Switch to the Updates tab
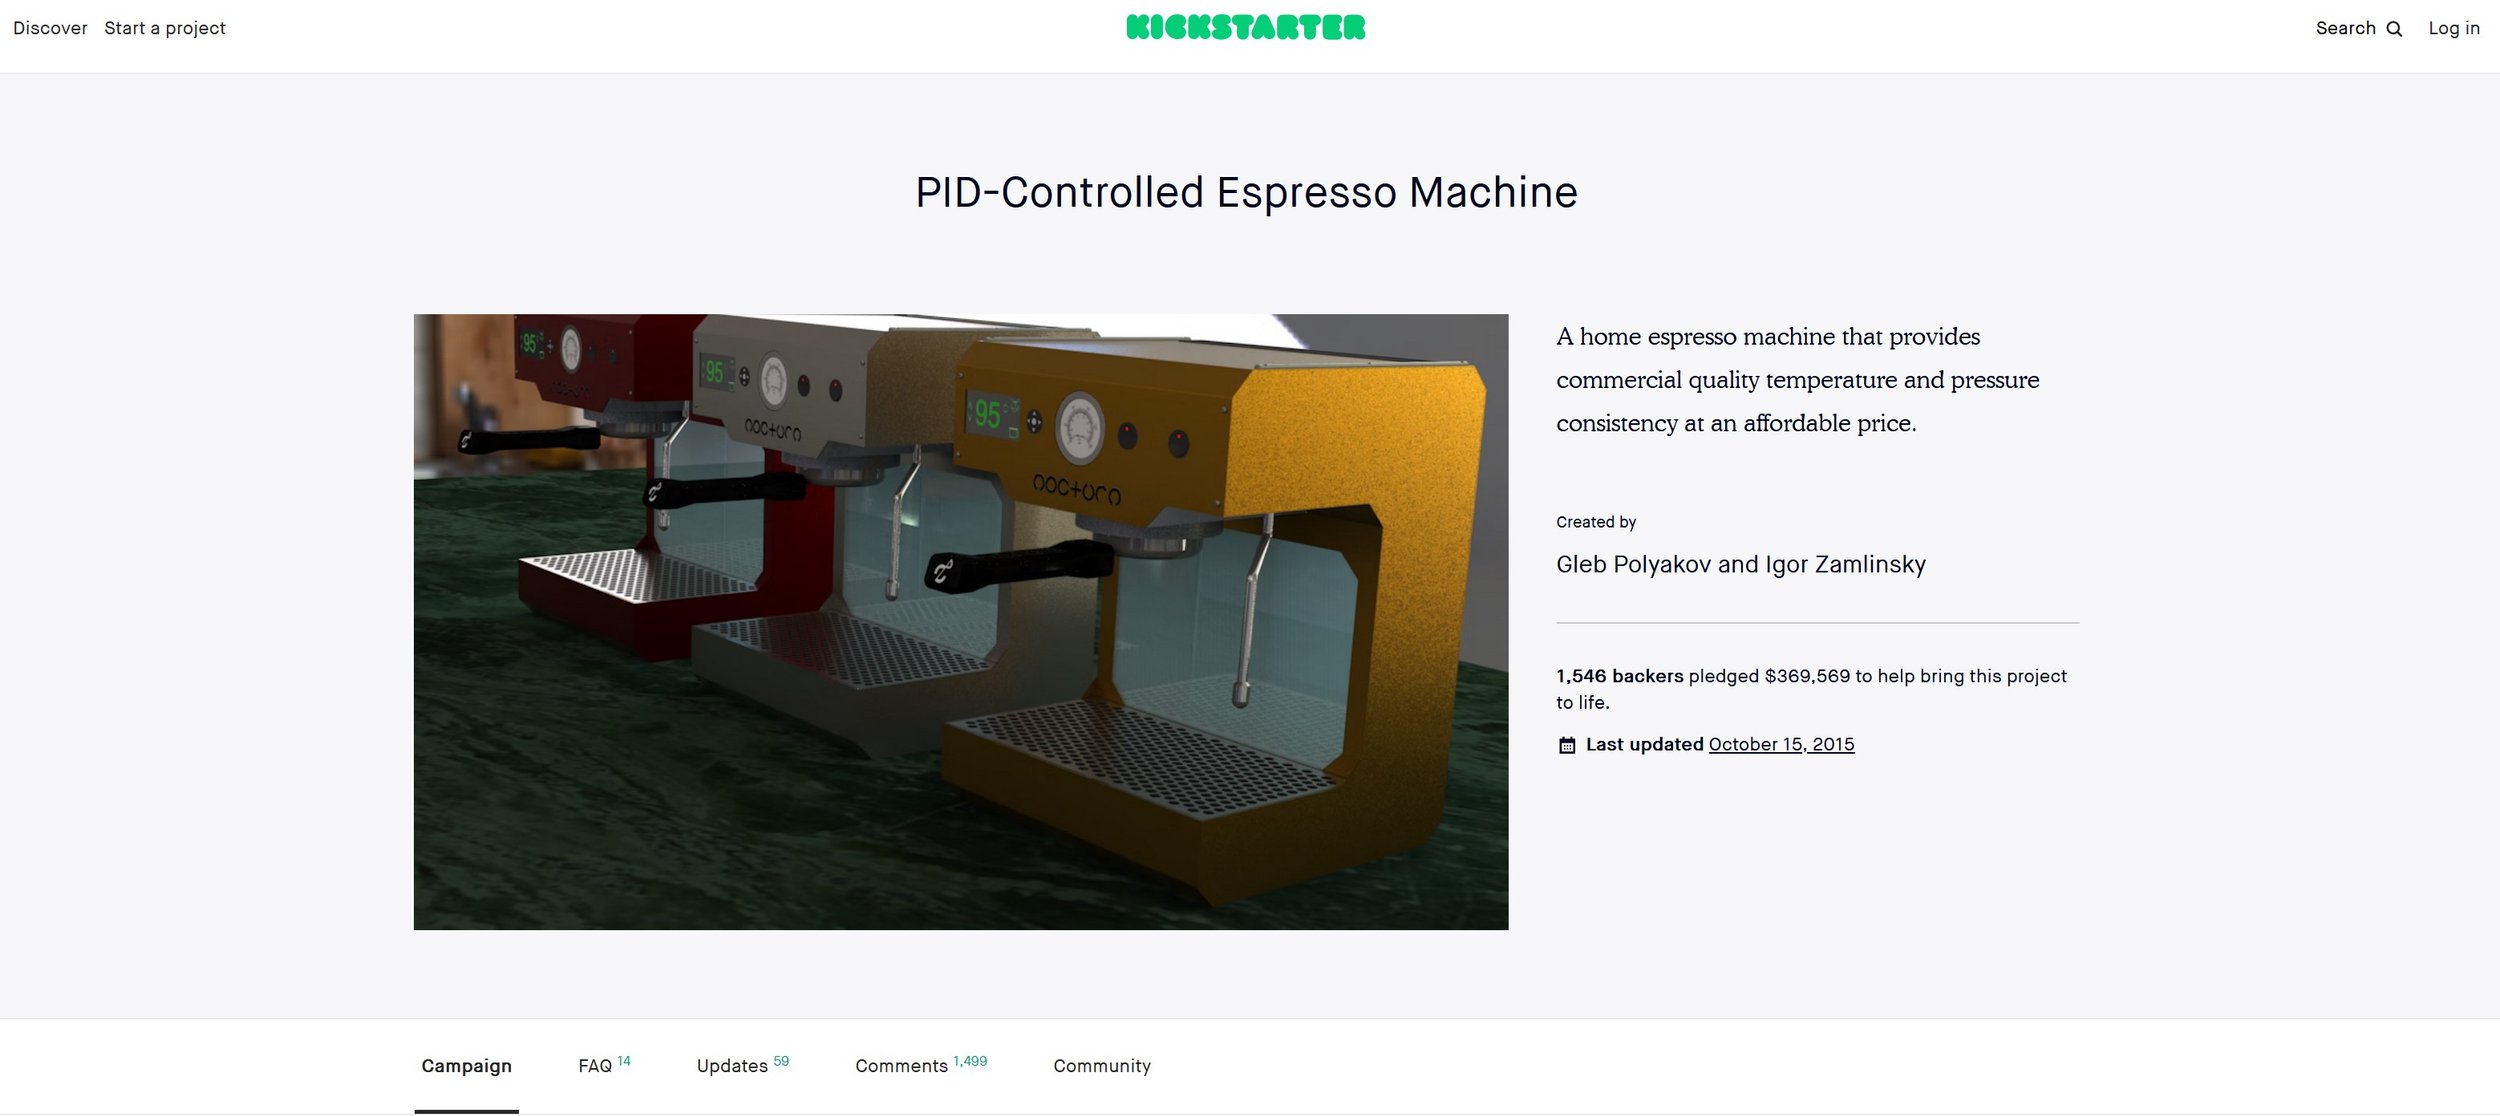Image resolution: width=2500 pixels, height=1116 pixels. coord(732,1066)
